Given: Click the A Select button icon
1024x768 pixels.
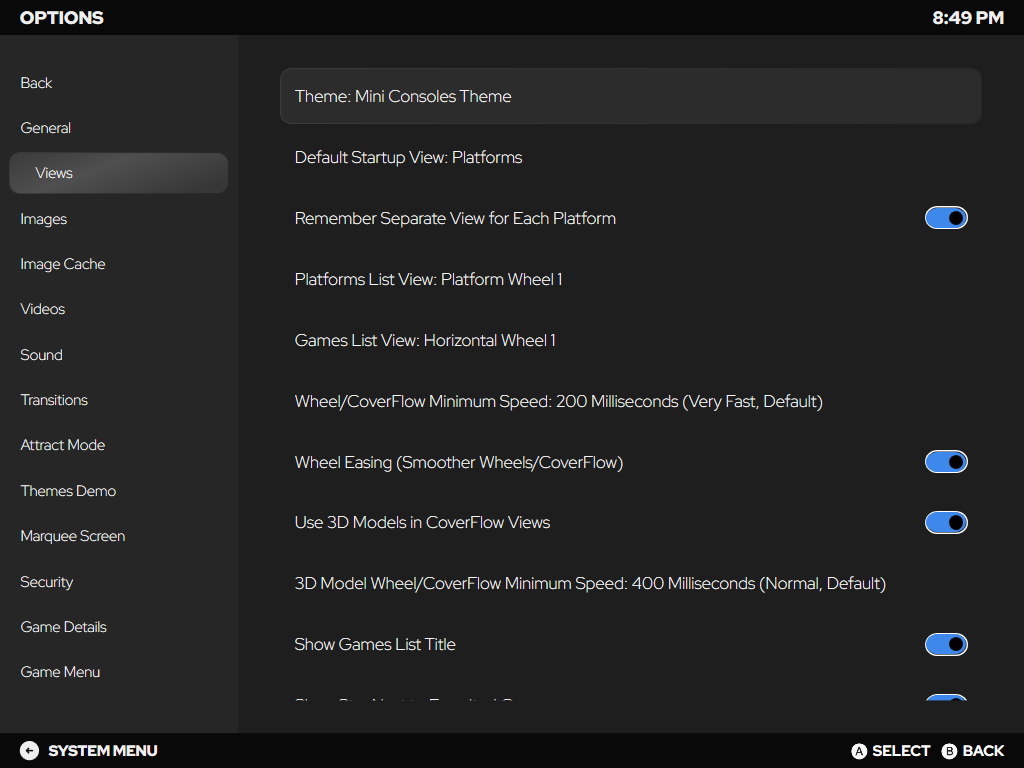Looking at the screenshot, I should 859,751.
